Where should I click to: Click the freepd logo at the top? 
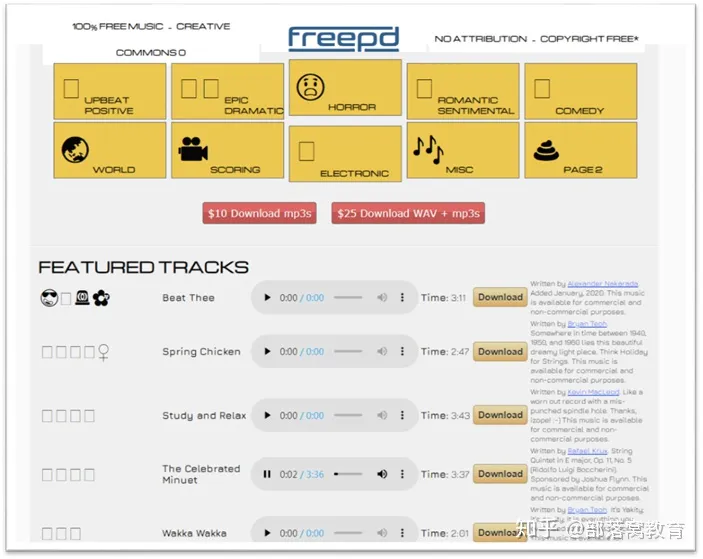point(343,39)
